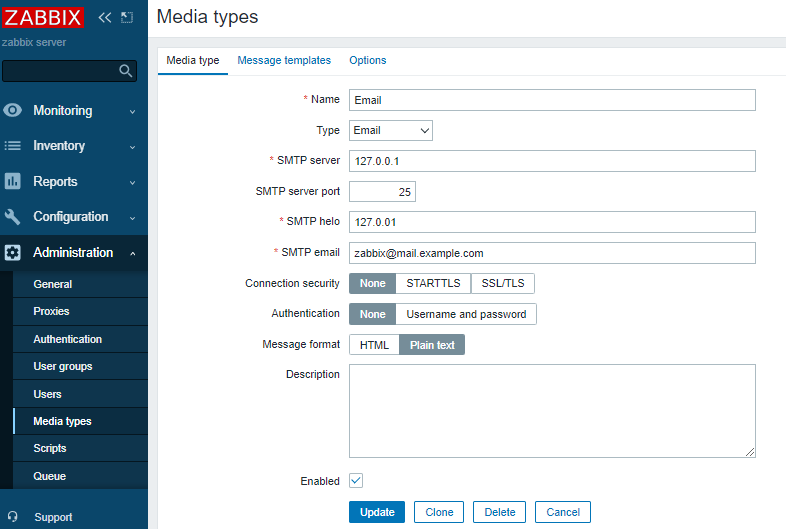Viewport: 786px width, 529px height.
Task: Switch to the Media type tab
Action: (192, 60)
